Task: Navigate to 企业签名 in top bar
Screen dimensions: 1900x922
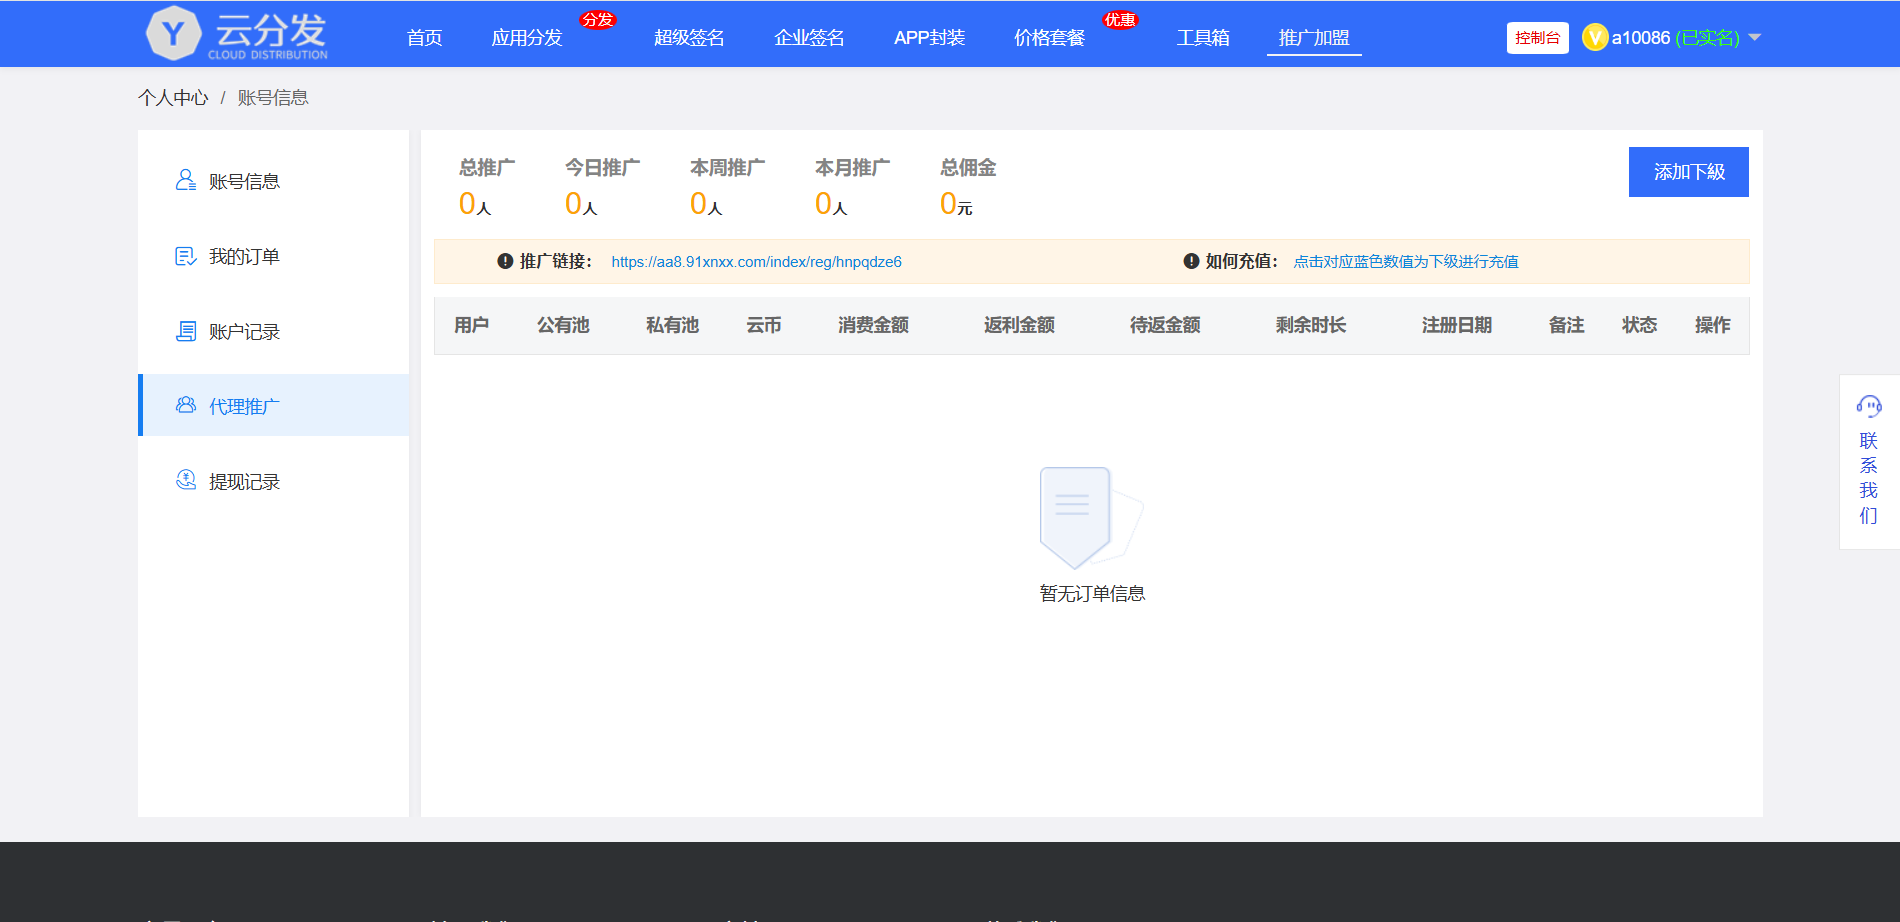Action: click(809, 38)
